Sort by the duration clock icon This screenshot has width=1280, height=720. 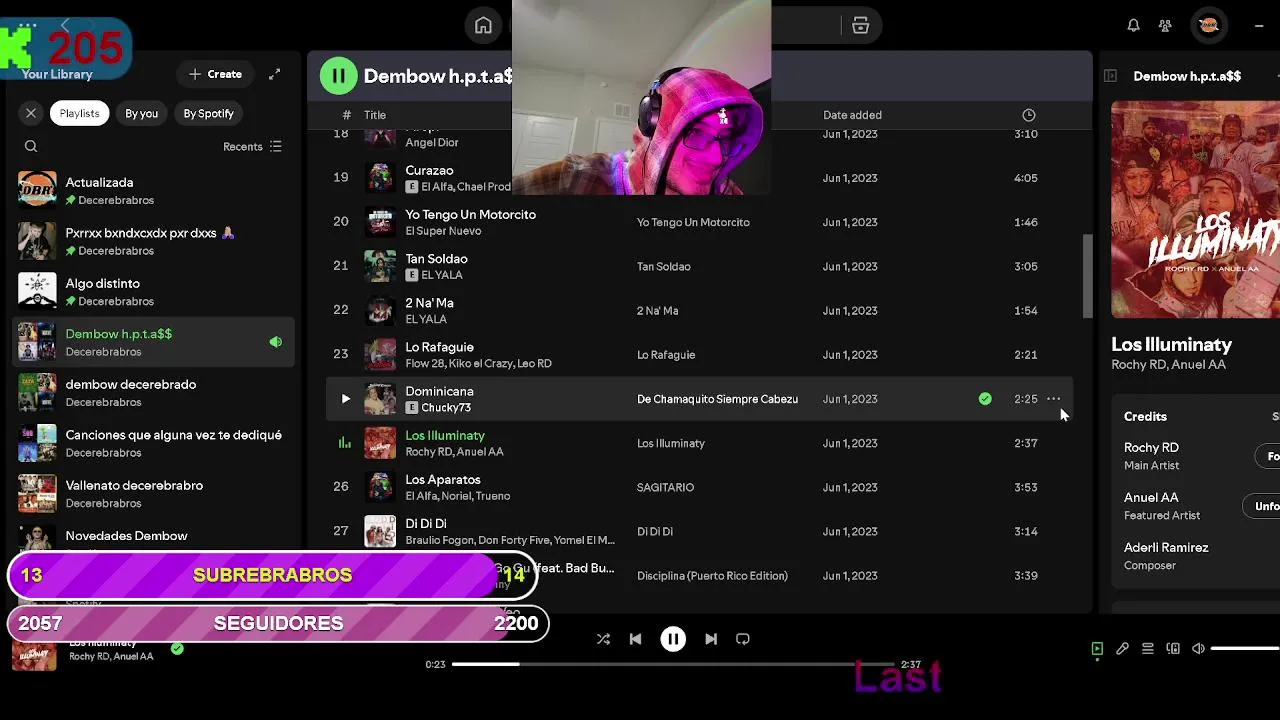tap(1028, 115)
